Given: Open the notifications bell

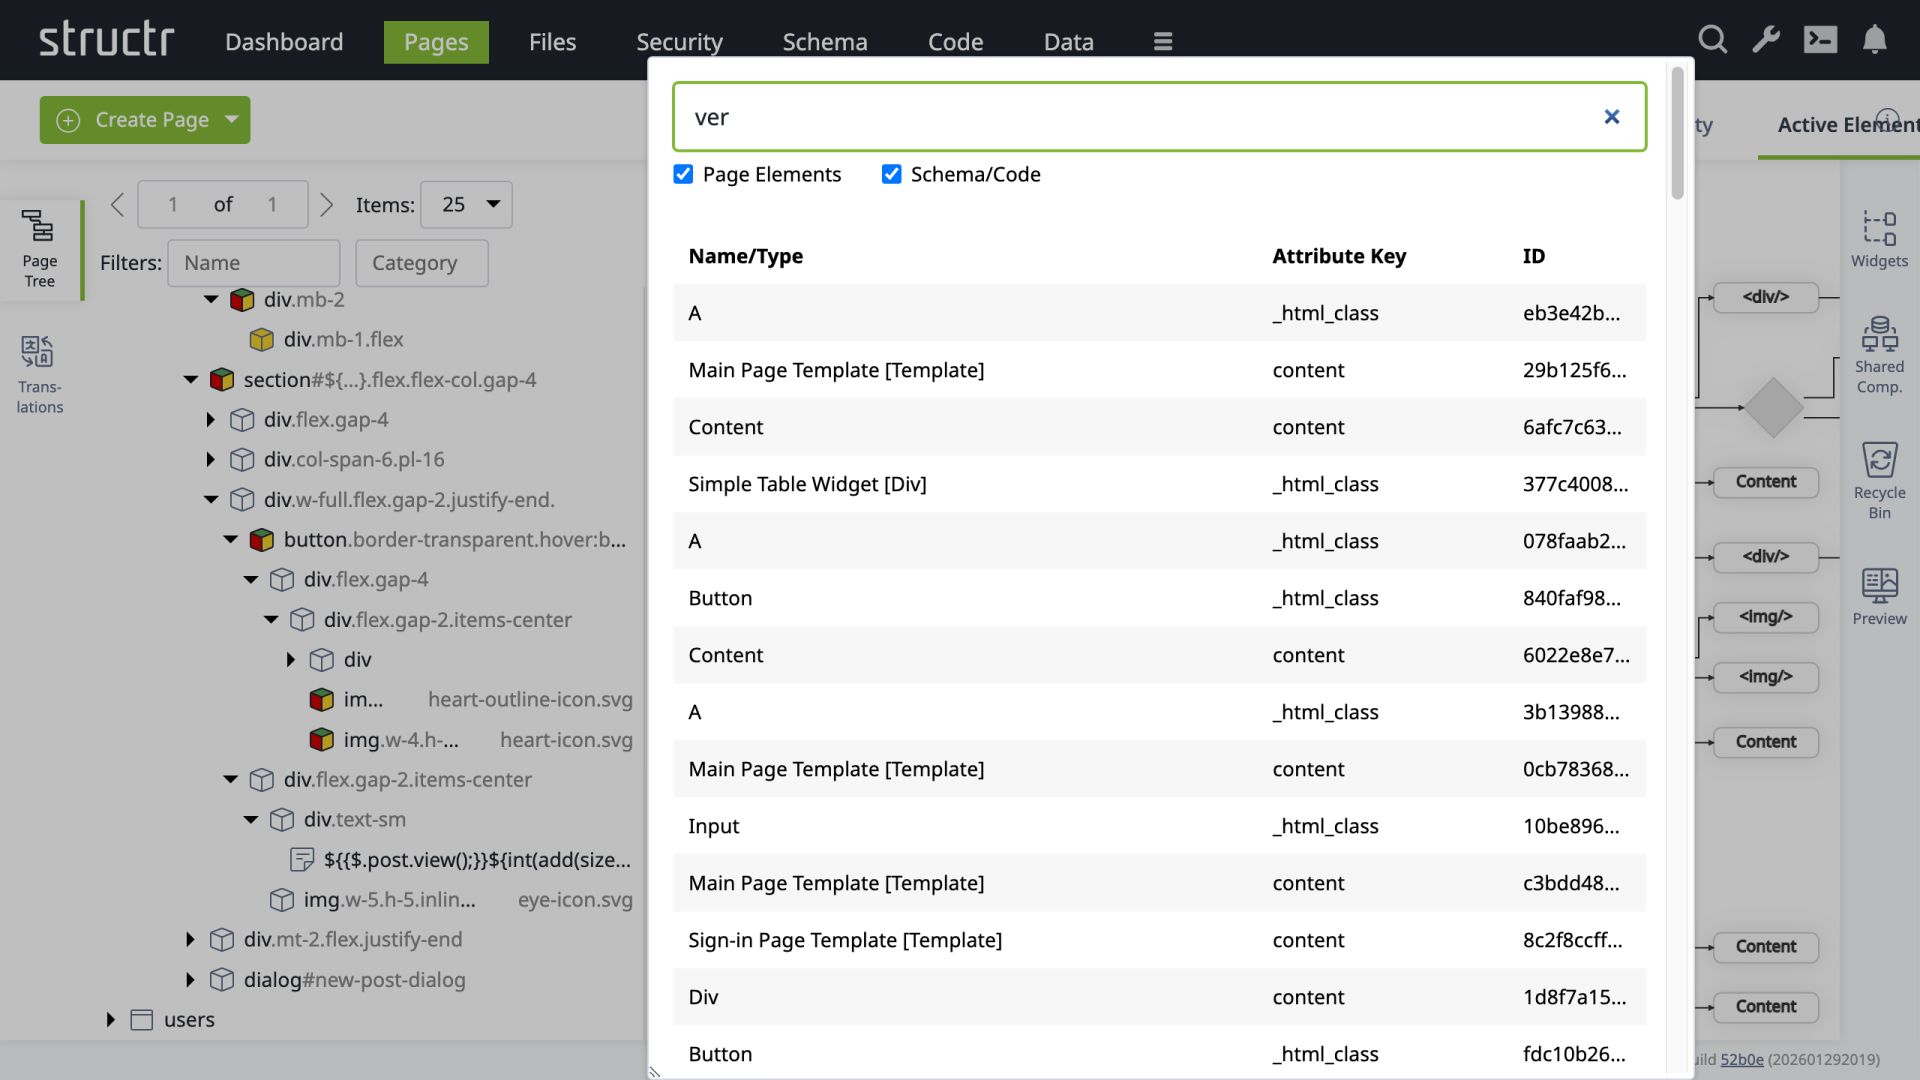Looking at the screenshot, I should coord(1875,40).
